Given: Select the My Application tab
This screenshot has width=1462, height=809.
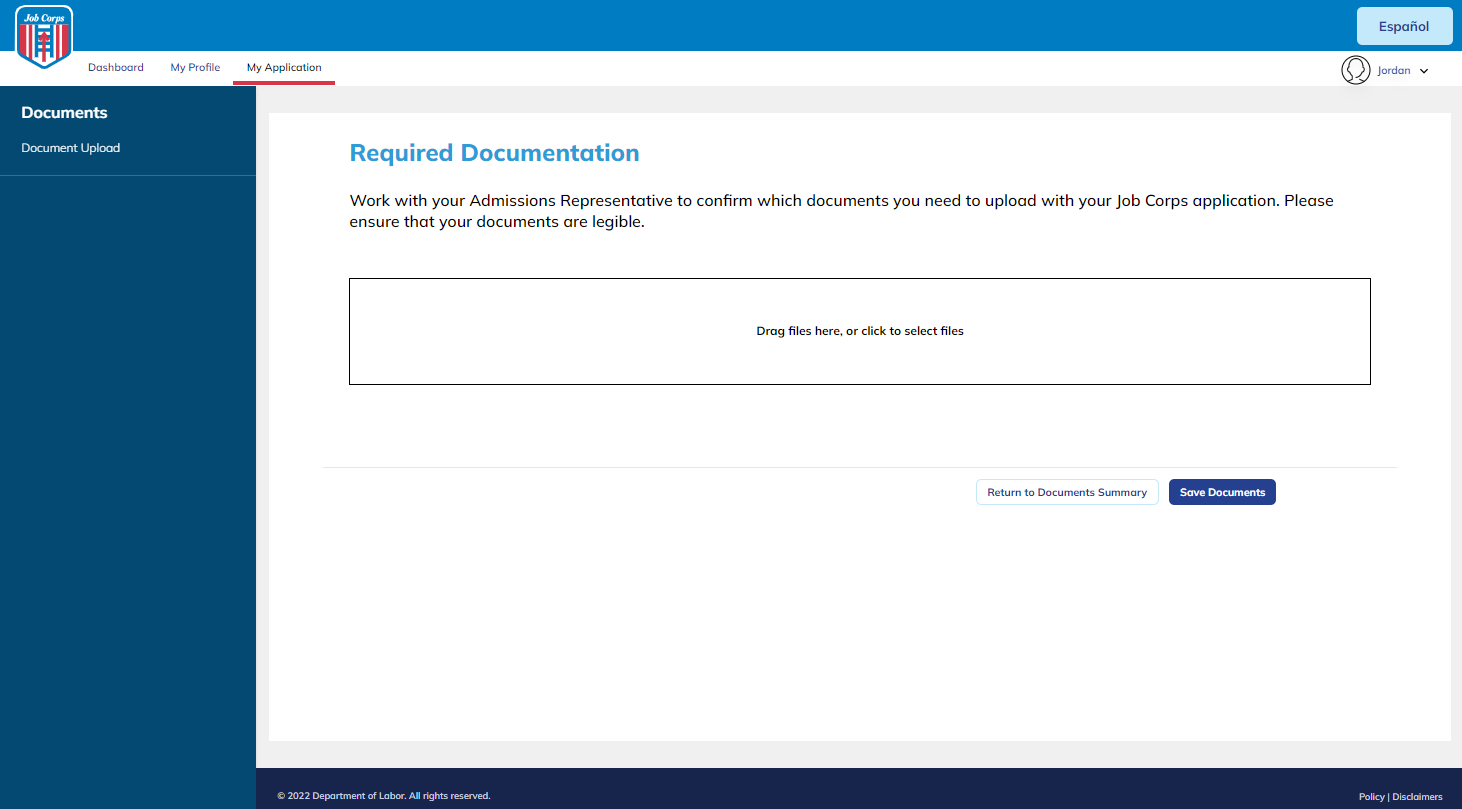Looking at the screenshot, I should (284, 68).
